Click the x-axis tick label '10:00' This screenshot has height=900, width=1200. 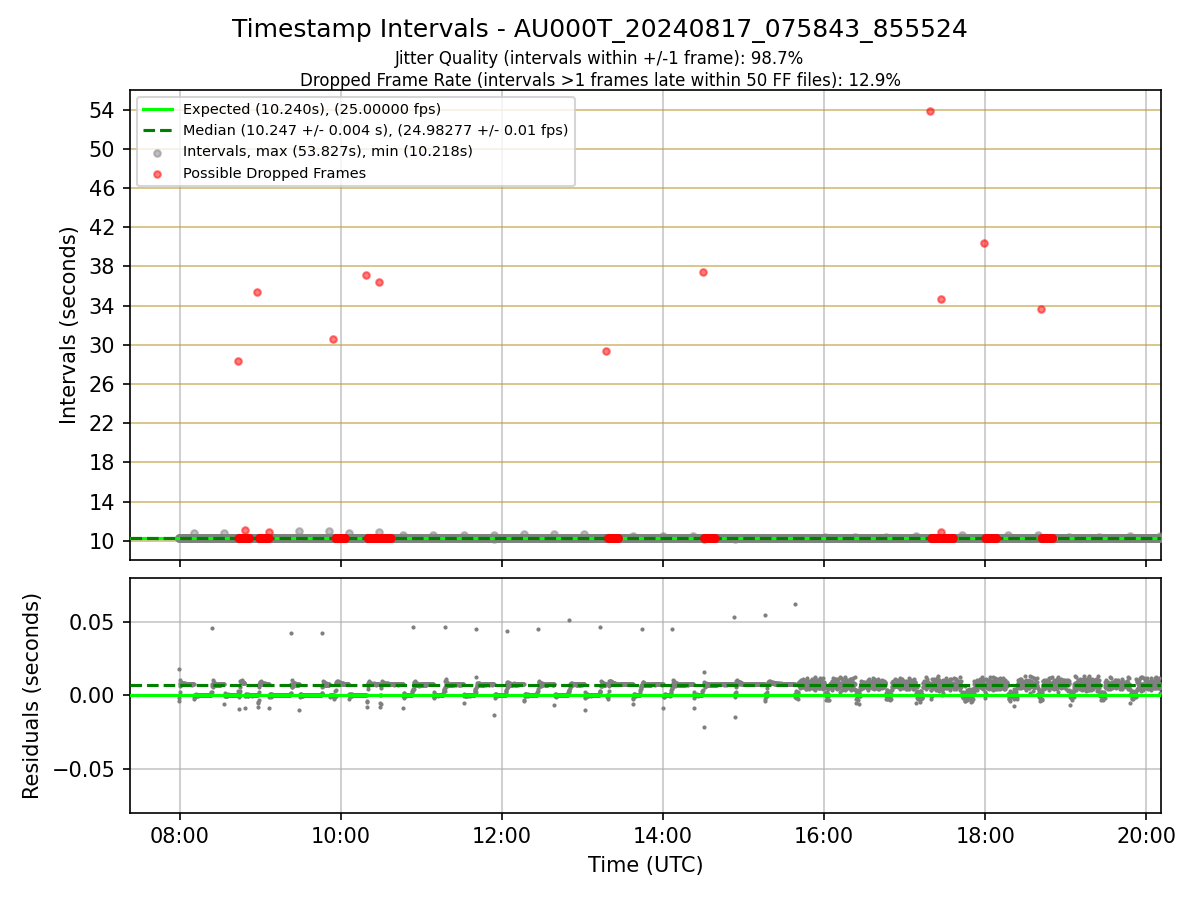(x=341, y=837)
